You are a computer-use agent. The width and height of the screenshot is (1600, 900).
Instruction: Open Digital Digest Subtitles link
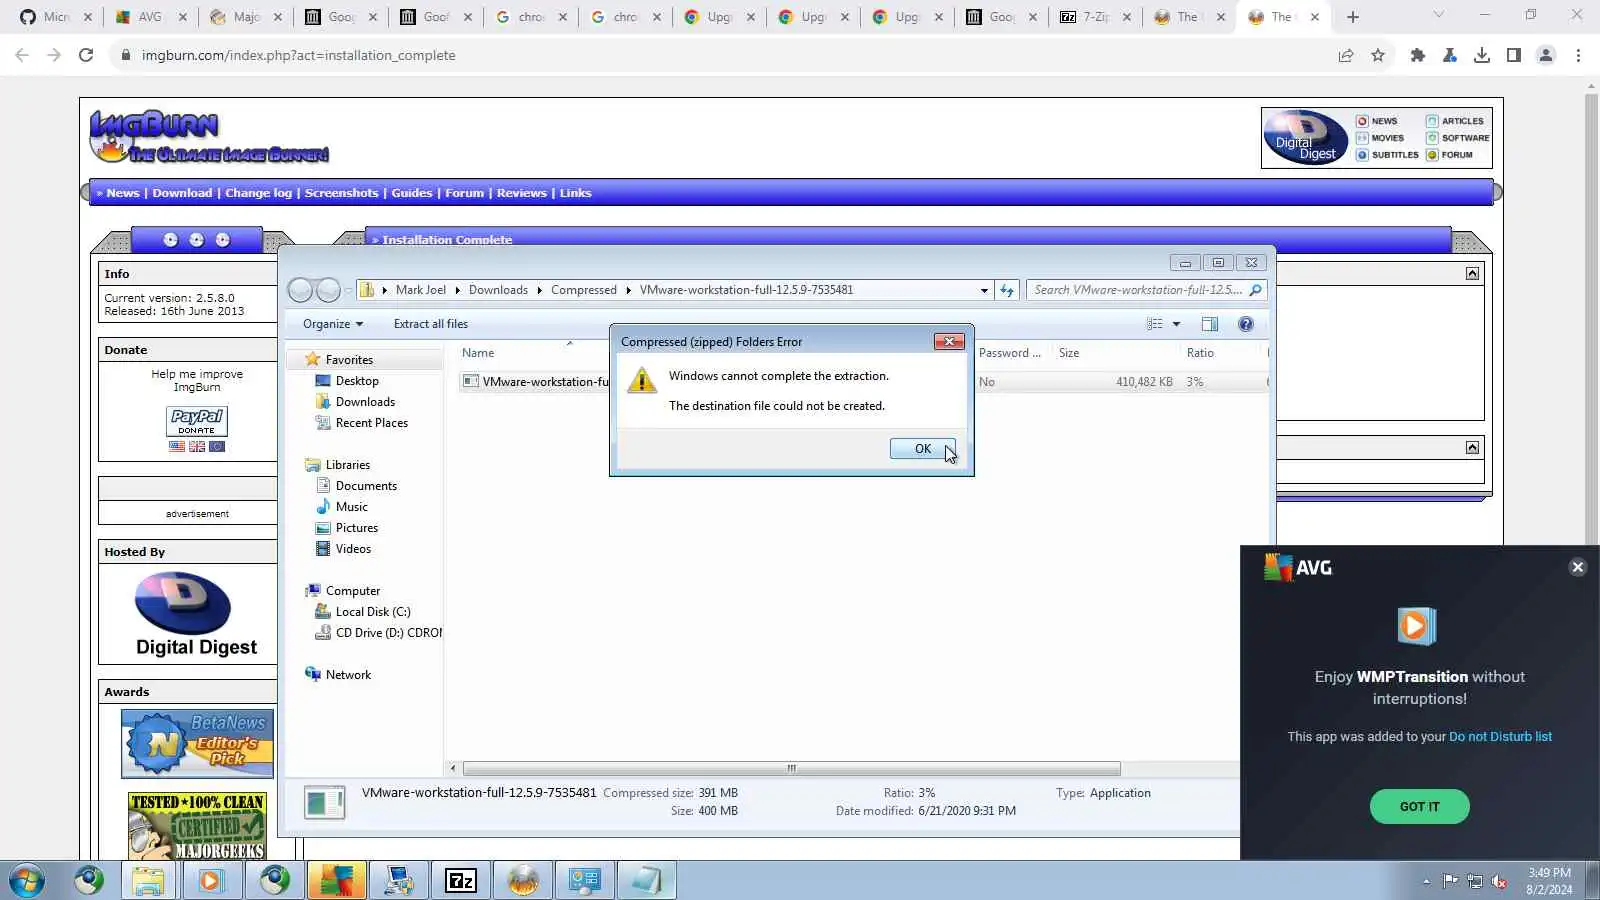click(x=1387, y=155)
